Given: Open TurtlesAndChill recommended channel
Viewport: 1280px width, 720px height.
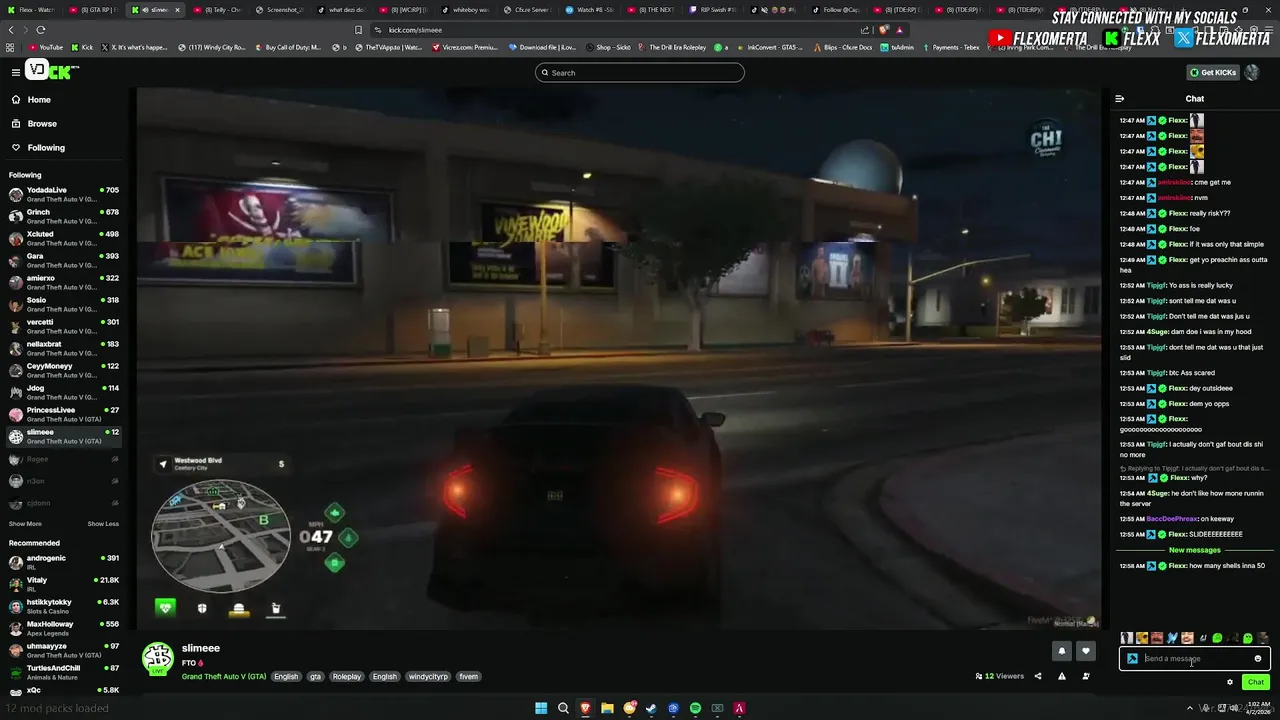Looking at the screenshot, I should (64, 671).
